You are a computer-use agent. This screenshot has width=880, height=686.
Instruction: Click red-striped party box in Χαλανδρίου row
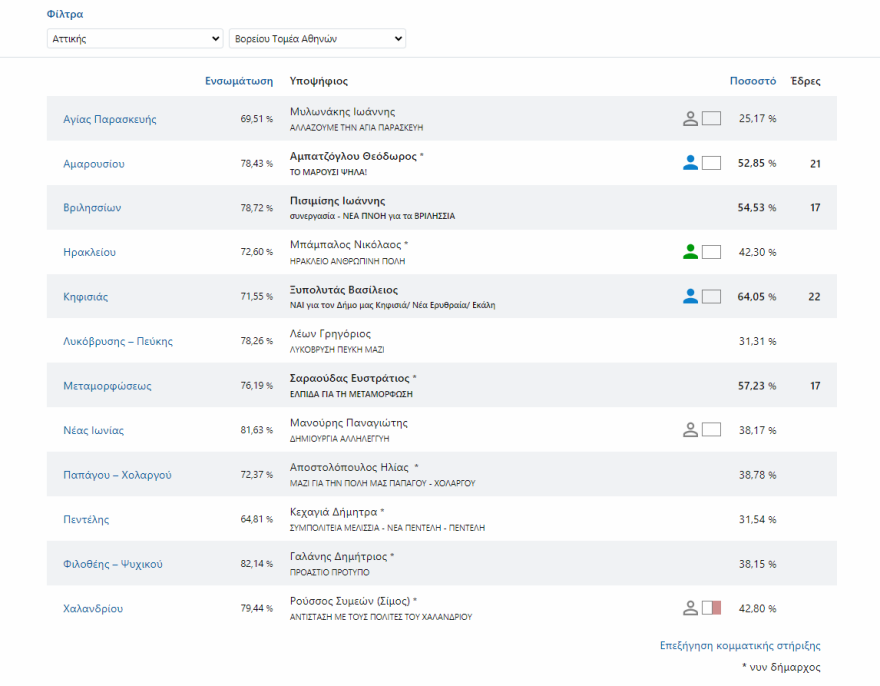click(711, 608)
